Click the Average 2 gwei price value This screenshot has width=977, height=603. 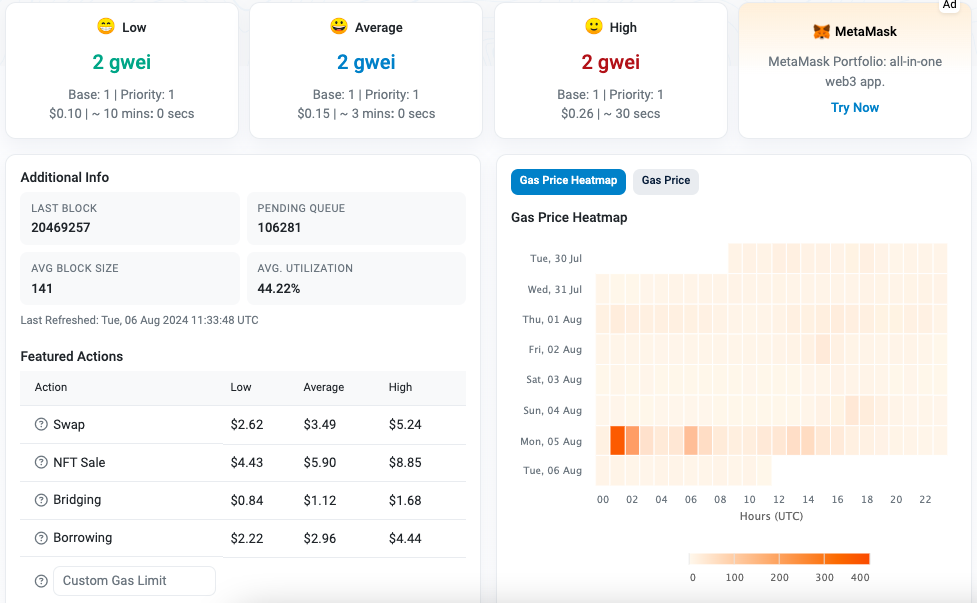[366, 63]
